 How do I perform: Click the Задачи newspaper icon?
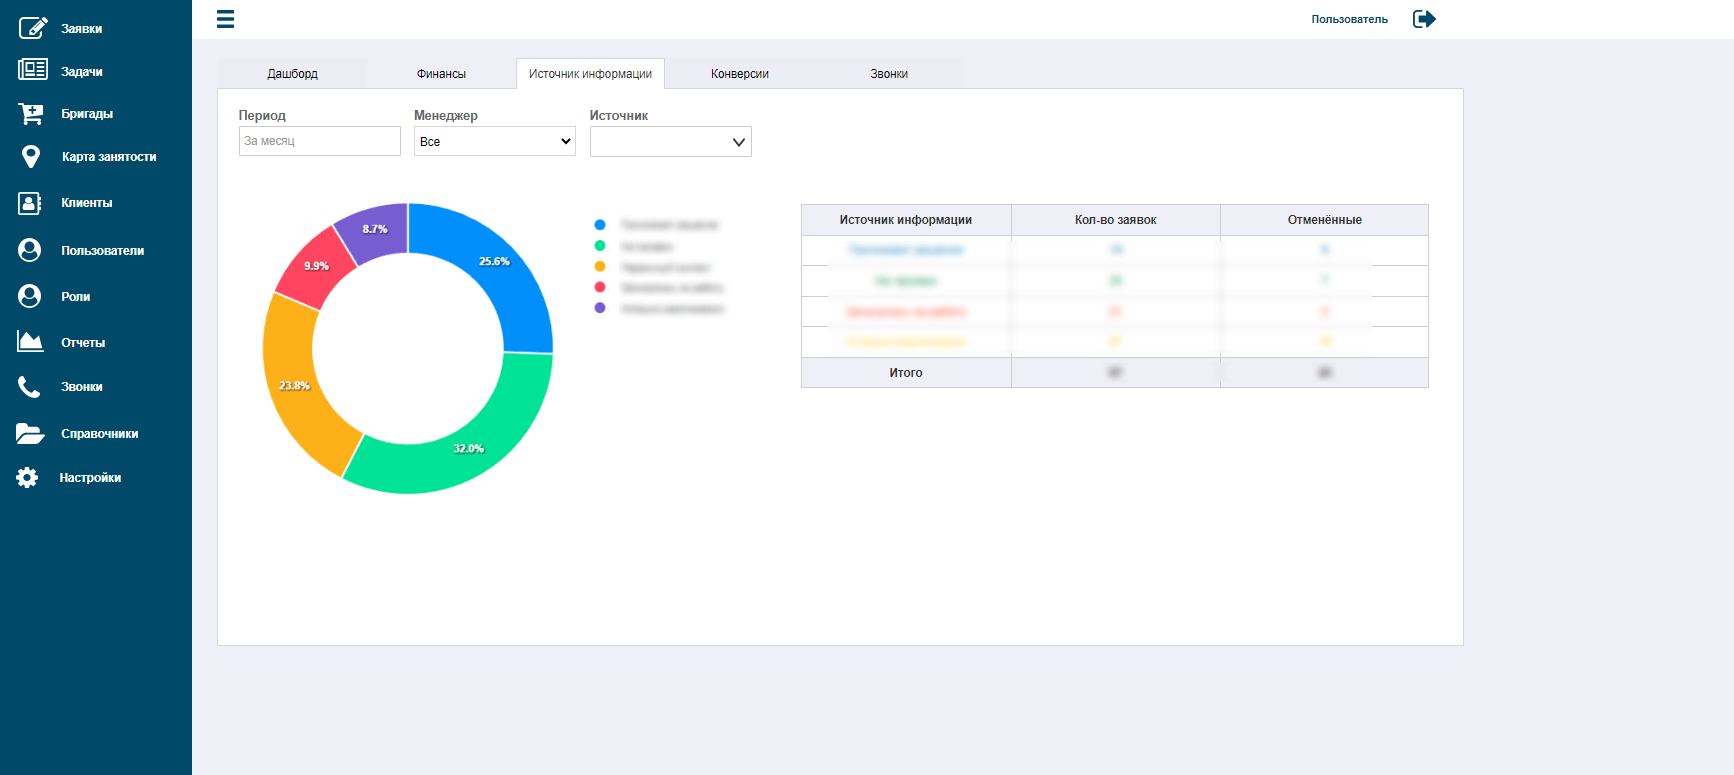coord(33,69)
